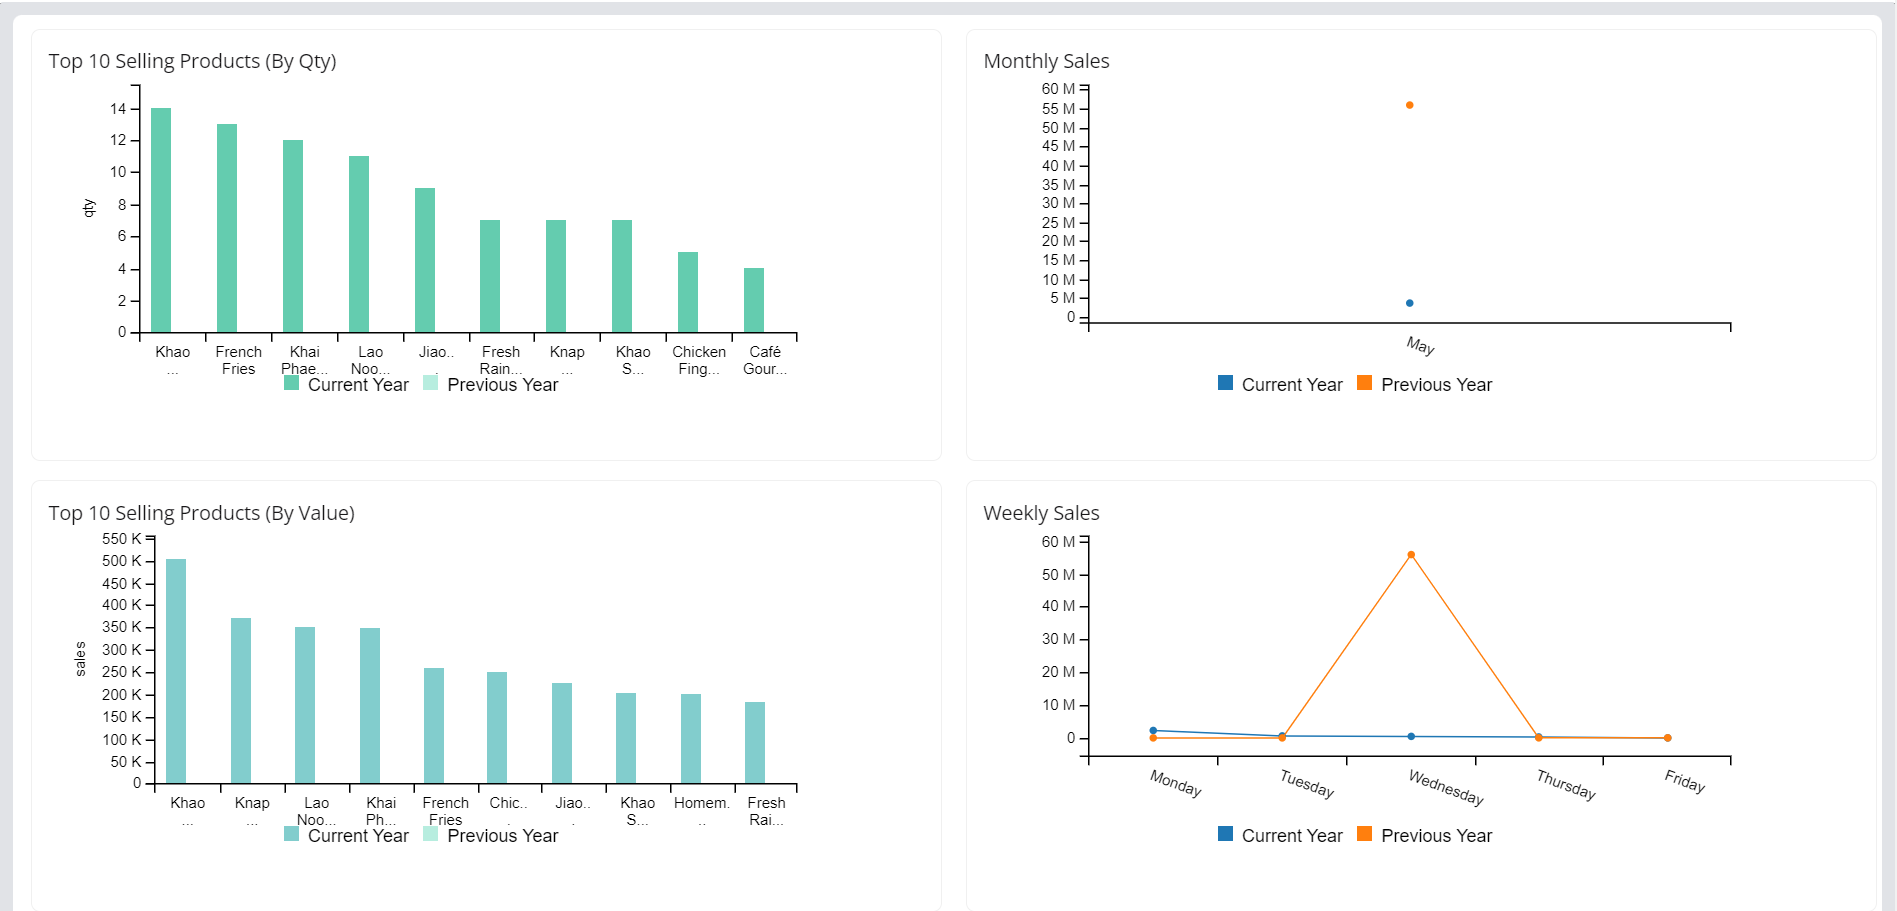The width and height of the screenshot is (1897, 911).
Task: Click the orange Previous Year point in Monthly Sales
Action: [1409, 105]
